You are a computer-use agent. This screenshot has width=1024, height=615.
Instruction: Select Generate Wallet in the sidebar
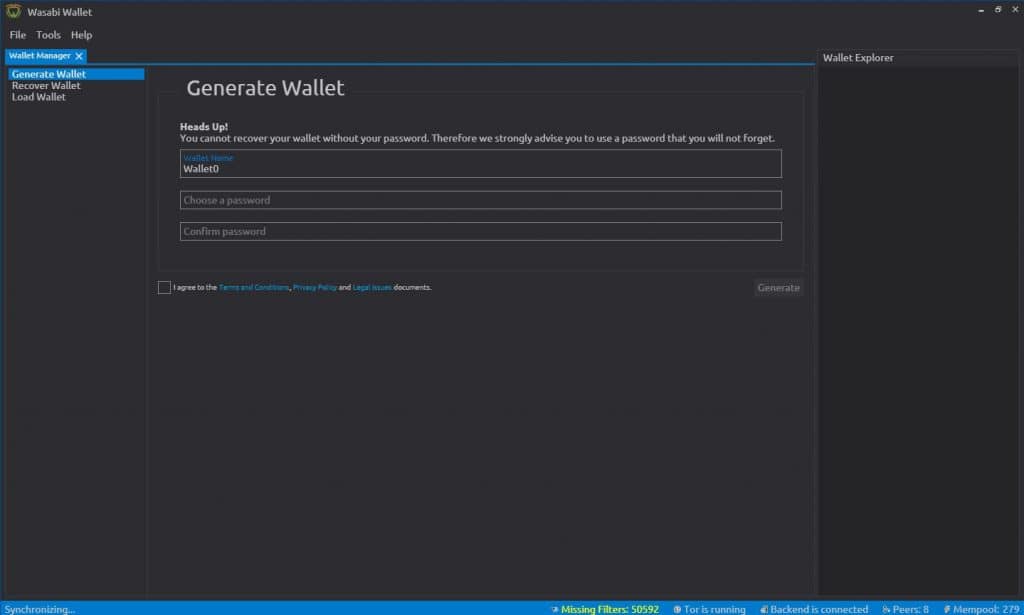click(49, 74)
